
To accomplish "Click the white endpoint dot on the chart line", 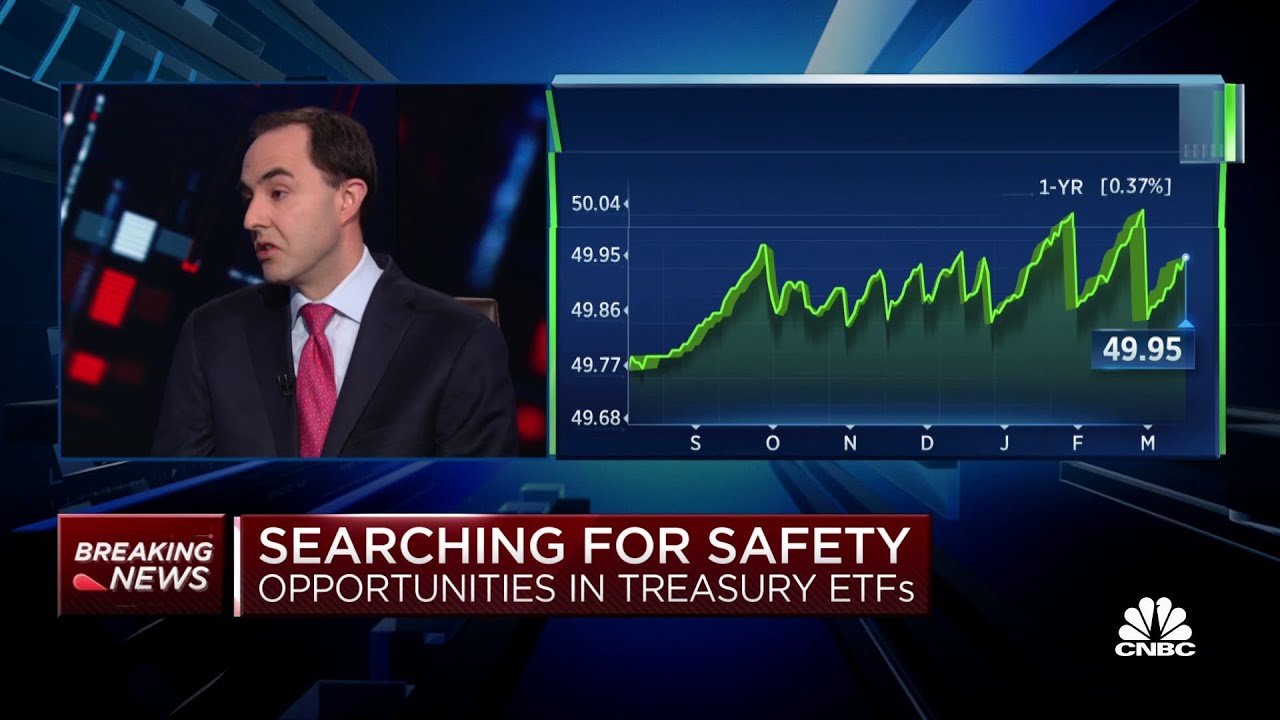I will [x=1185, y=258].
